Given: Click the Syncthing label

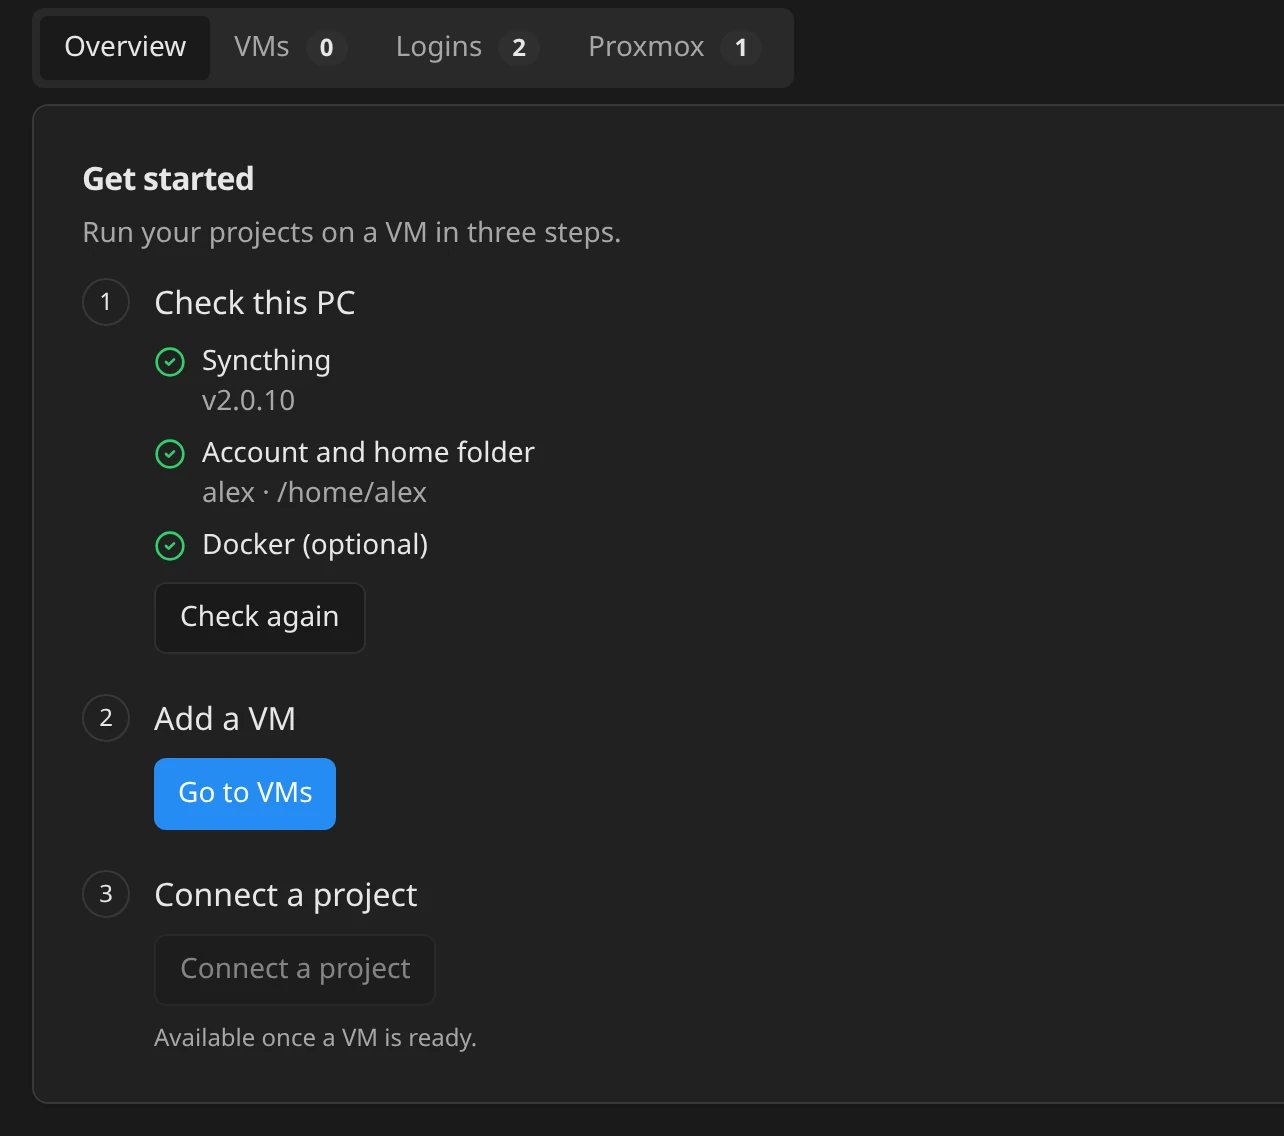Looking at the screenshot, I should point(266,361).
